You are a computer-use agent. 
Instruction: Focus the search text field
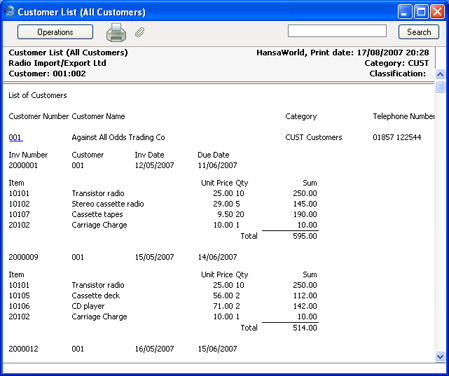point(337,31)
